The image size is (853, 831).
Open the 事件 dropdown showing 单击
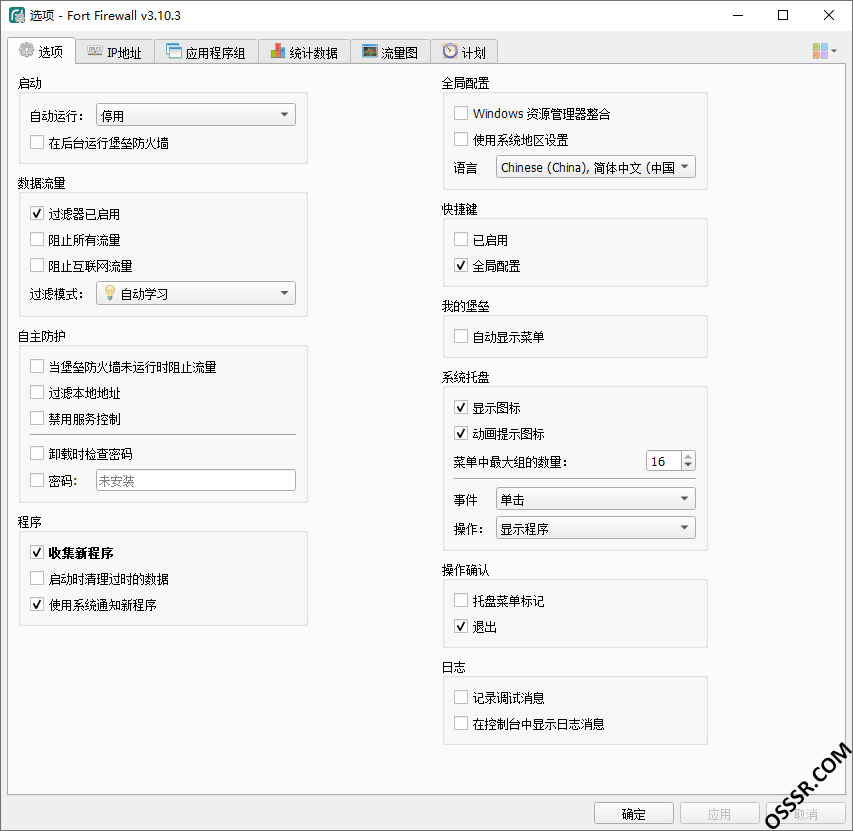596,499
